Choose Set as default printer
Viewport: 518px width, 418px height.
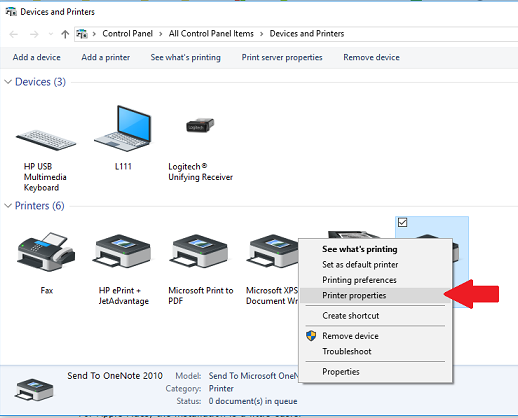point(375,265)
